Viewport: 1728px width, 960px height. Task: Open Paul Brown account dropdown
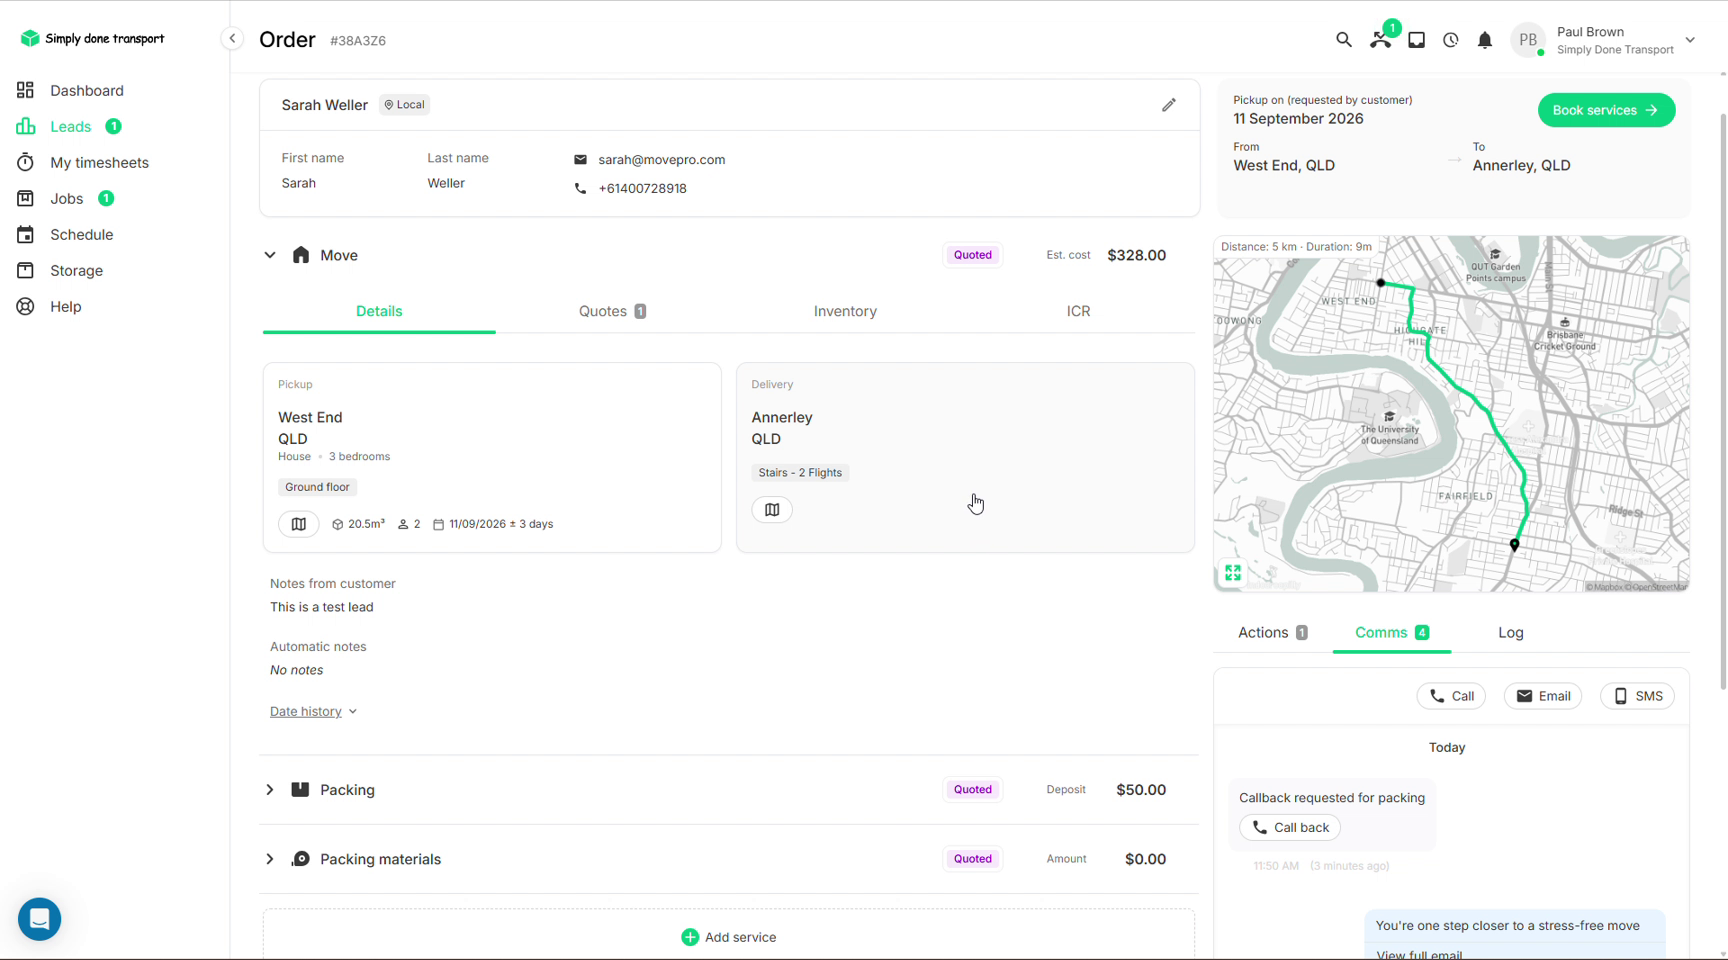coord(1690,40)
